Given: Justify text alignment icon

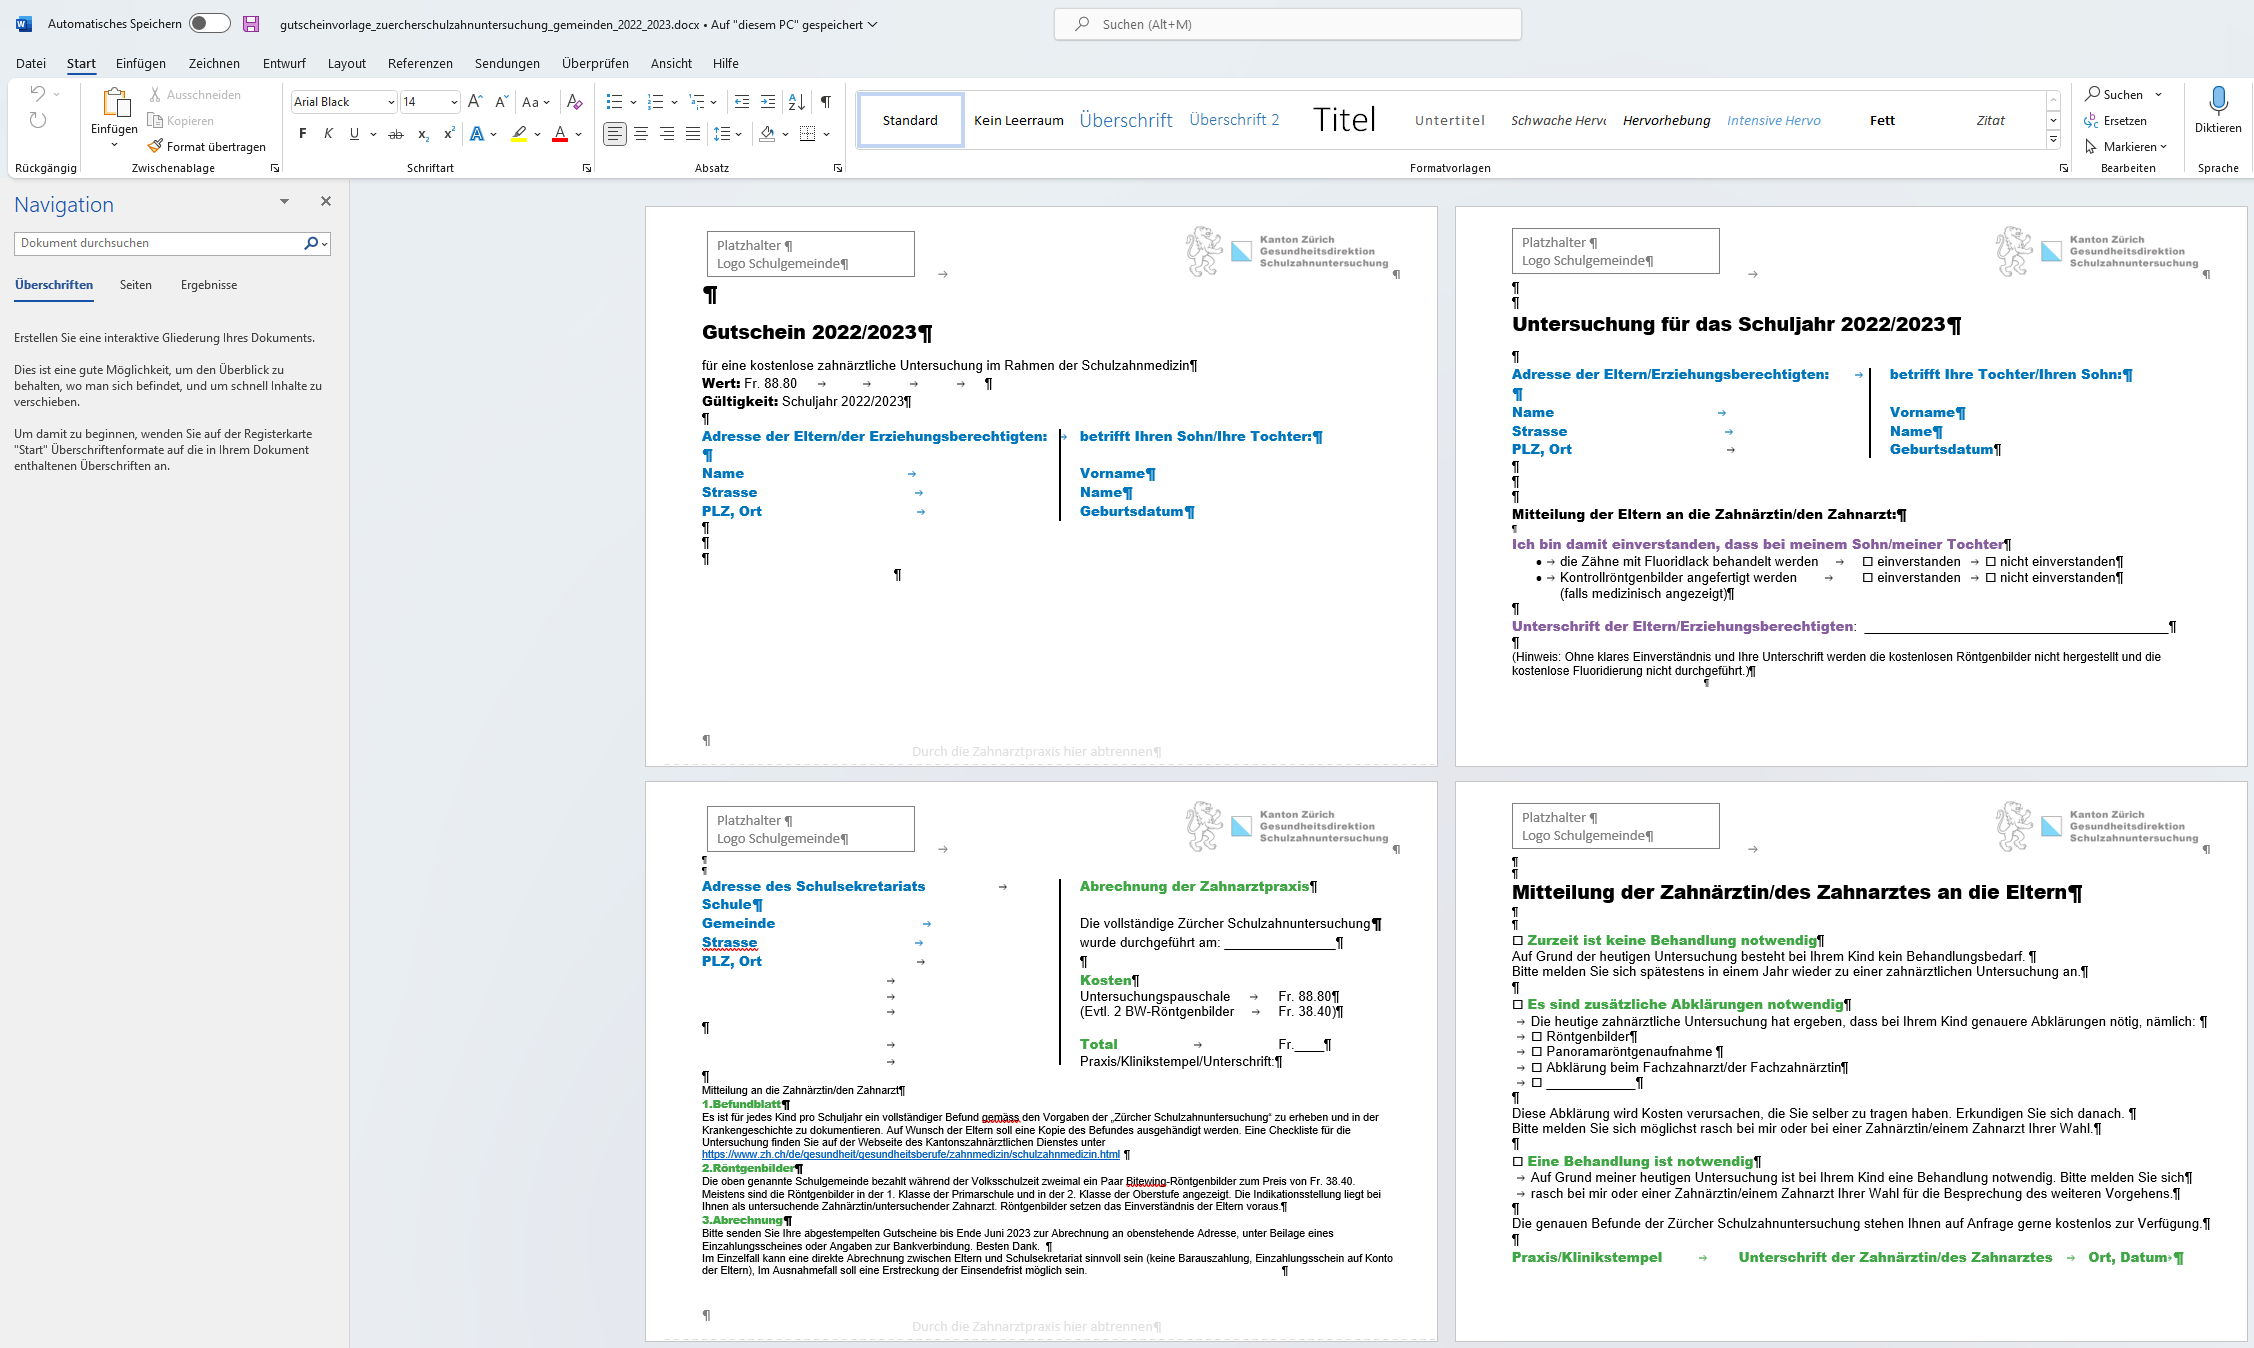Looking at the screenshot, I should pyautogui.click(x=693, y=133).
